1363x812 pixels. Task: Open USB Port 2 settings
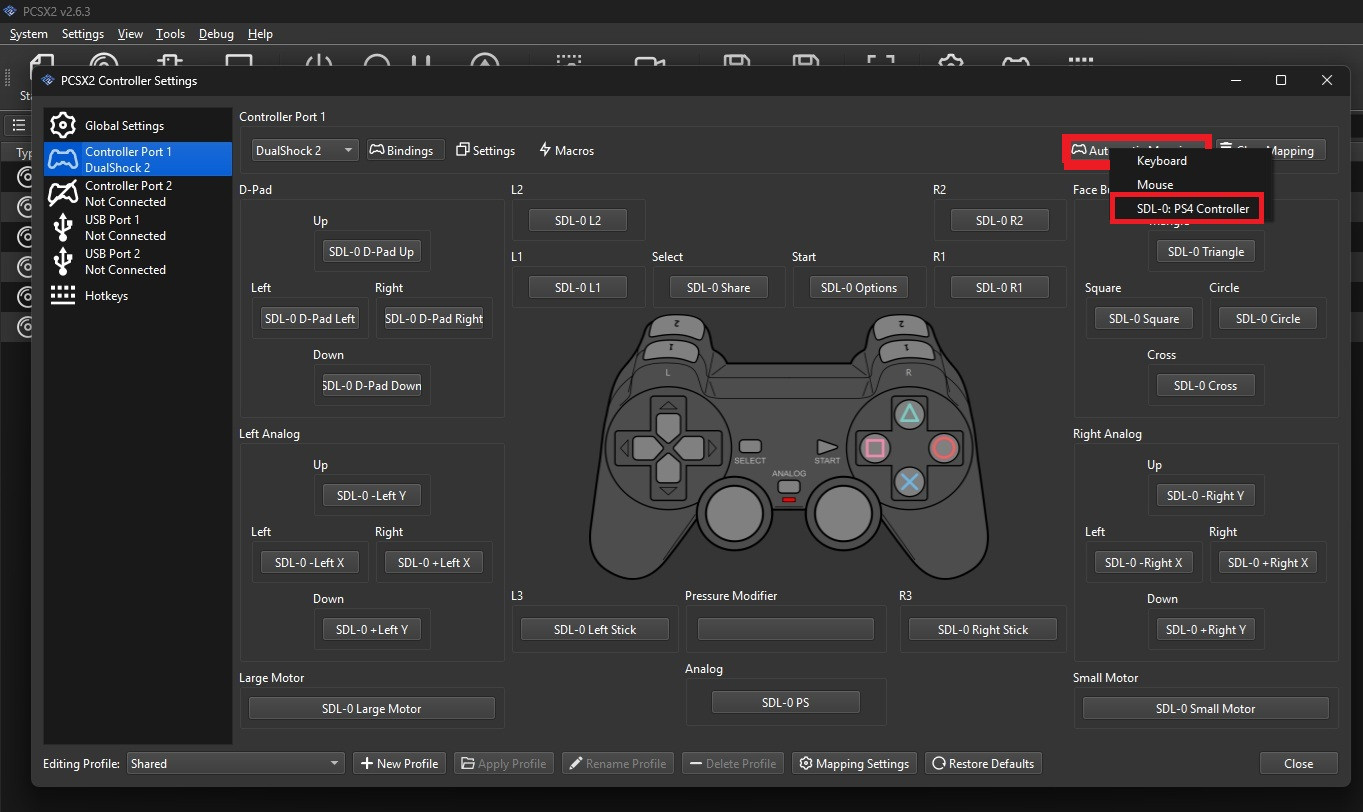click(138, 261)
